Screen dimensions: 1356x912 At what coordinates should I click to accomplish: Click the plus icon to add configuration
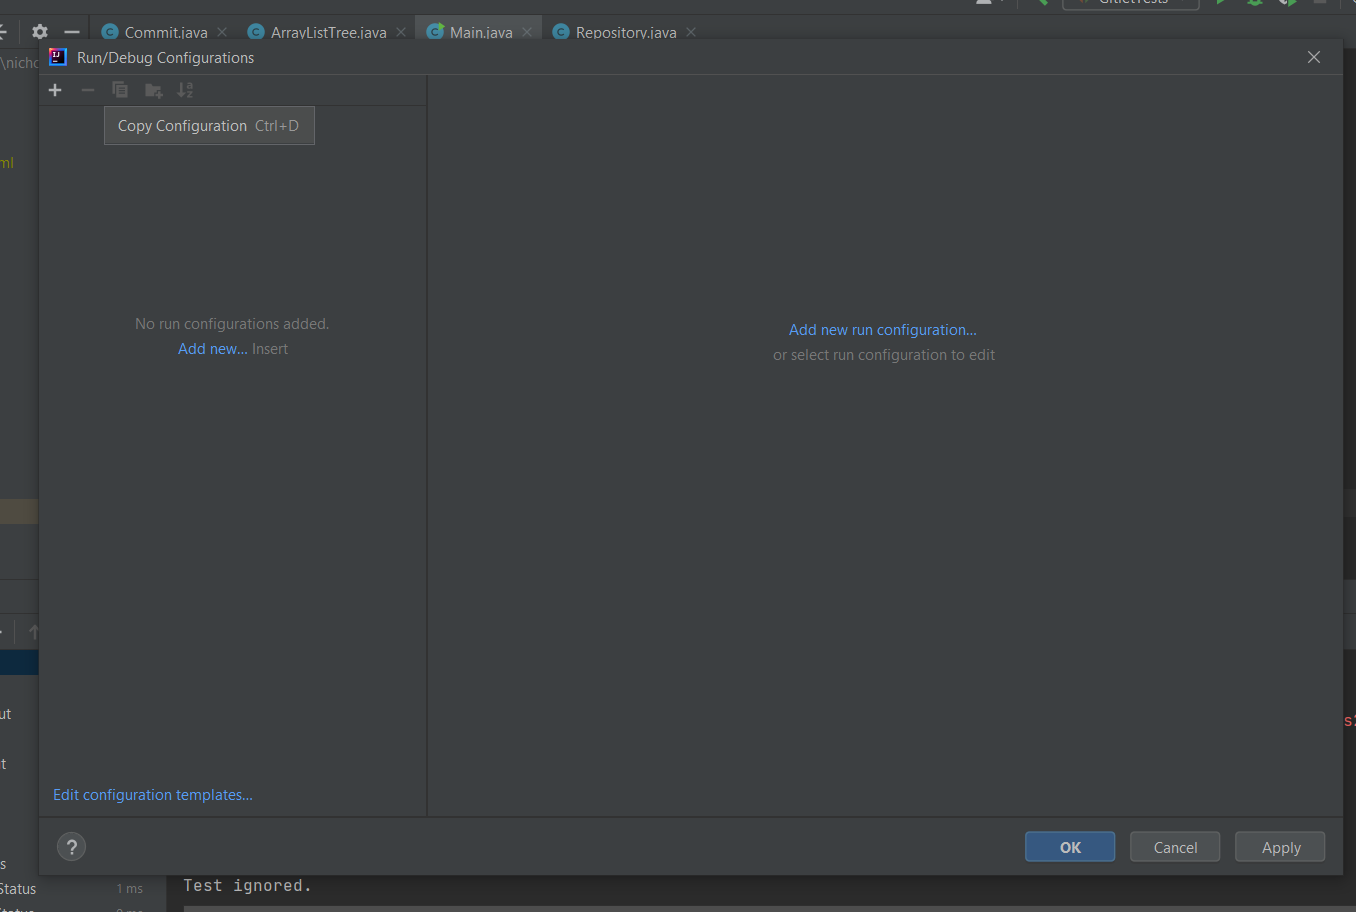(x=55, y=90)
